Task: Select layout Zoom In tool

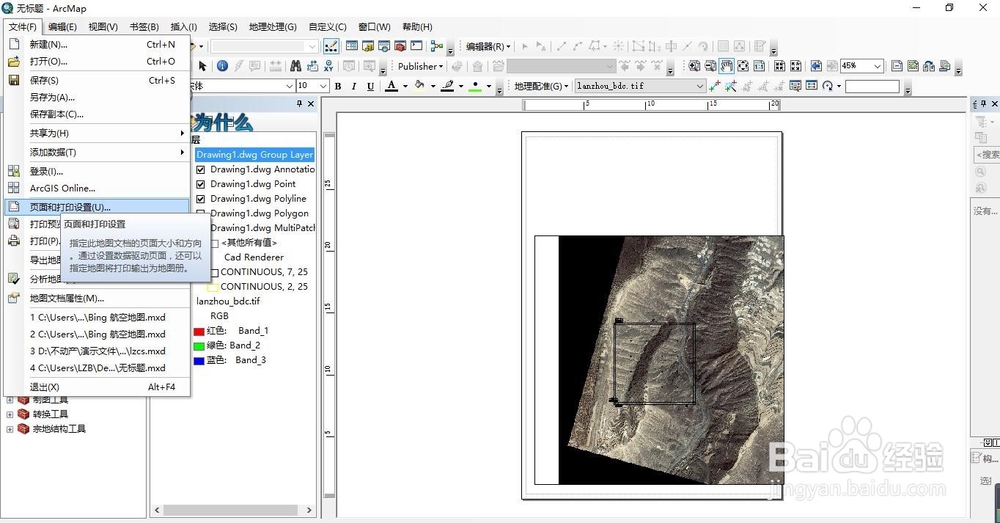Action: pyautogui.click(x=694, y=66)
